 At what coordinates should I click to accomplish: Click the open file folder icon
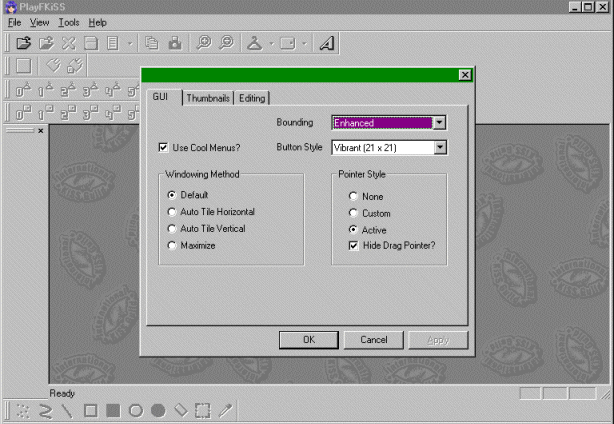click(x=23, y=43)
